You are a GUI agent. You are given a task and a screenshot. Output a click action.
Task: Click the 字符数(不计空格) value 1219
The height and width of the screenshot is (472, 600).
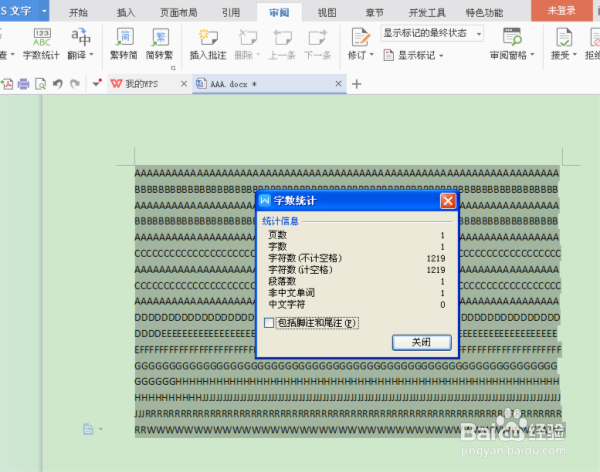click(436, 258)
